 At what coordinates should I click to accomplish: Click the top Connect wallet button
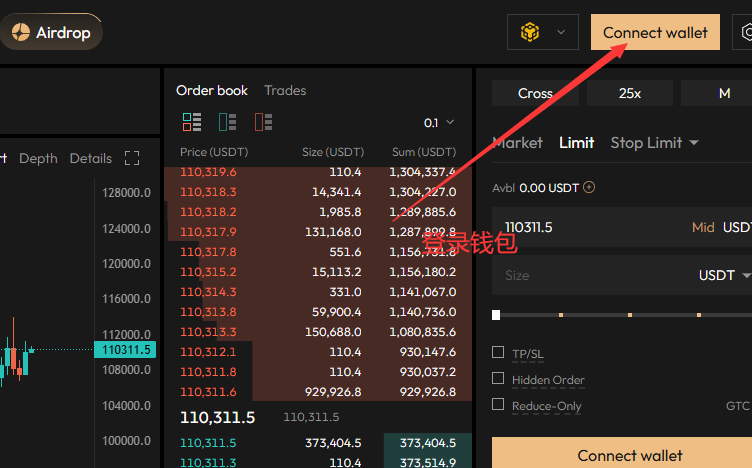(655, 32)
